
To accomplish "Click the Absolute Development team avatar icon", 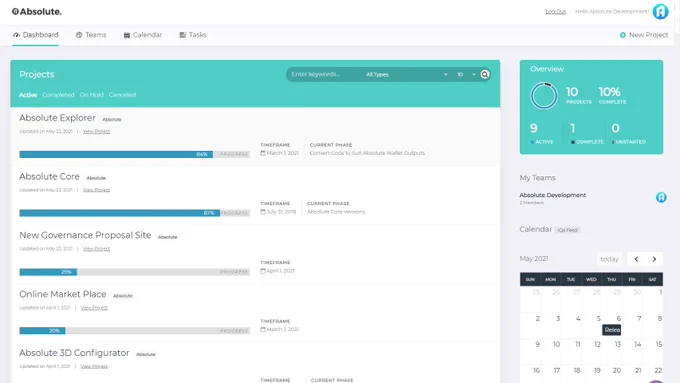I will pyautogui.click(x=661, y=198).
